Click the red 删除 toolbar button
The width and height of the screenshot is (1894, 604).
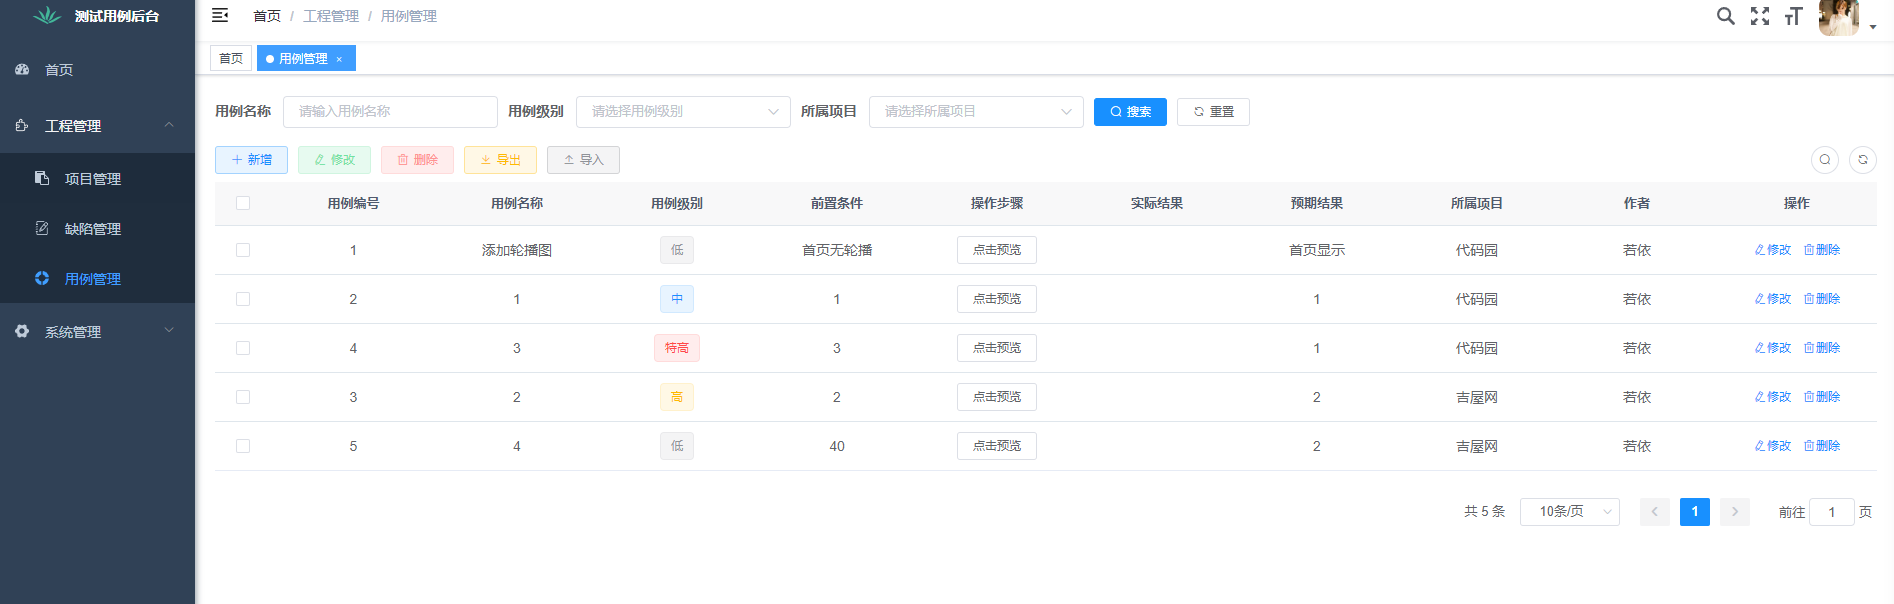[417, 160]
